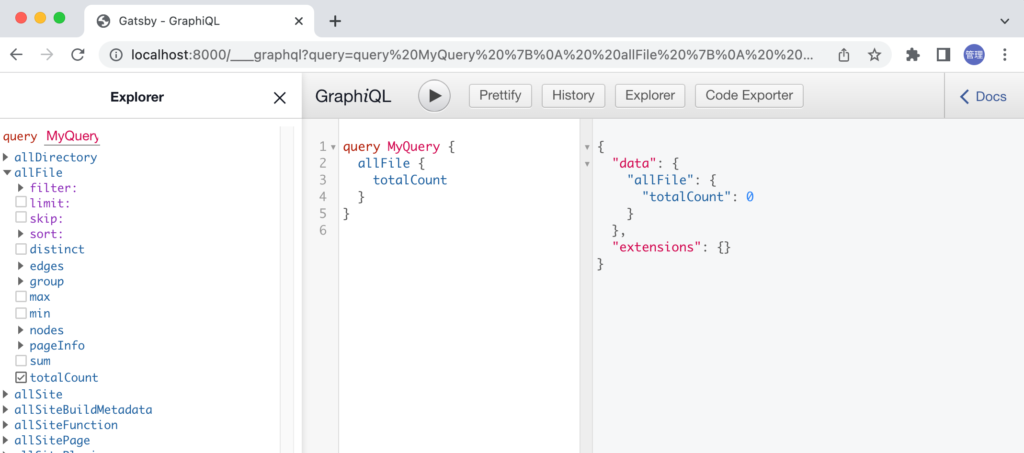Click the browser reload icon
The width and height of the screenshot is (1024, 453).
coord(77,55)
